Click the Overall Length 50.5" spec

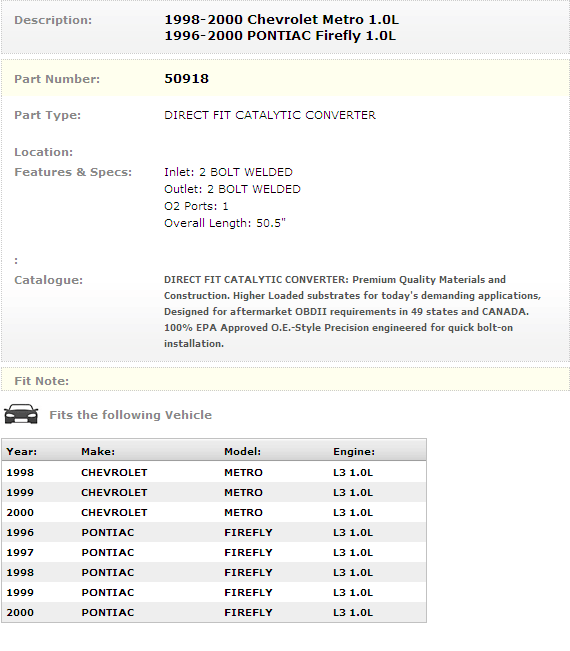(x=225, y=223)
